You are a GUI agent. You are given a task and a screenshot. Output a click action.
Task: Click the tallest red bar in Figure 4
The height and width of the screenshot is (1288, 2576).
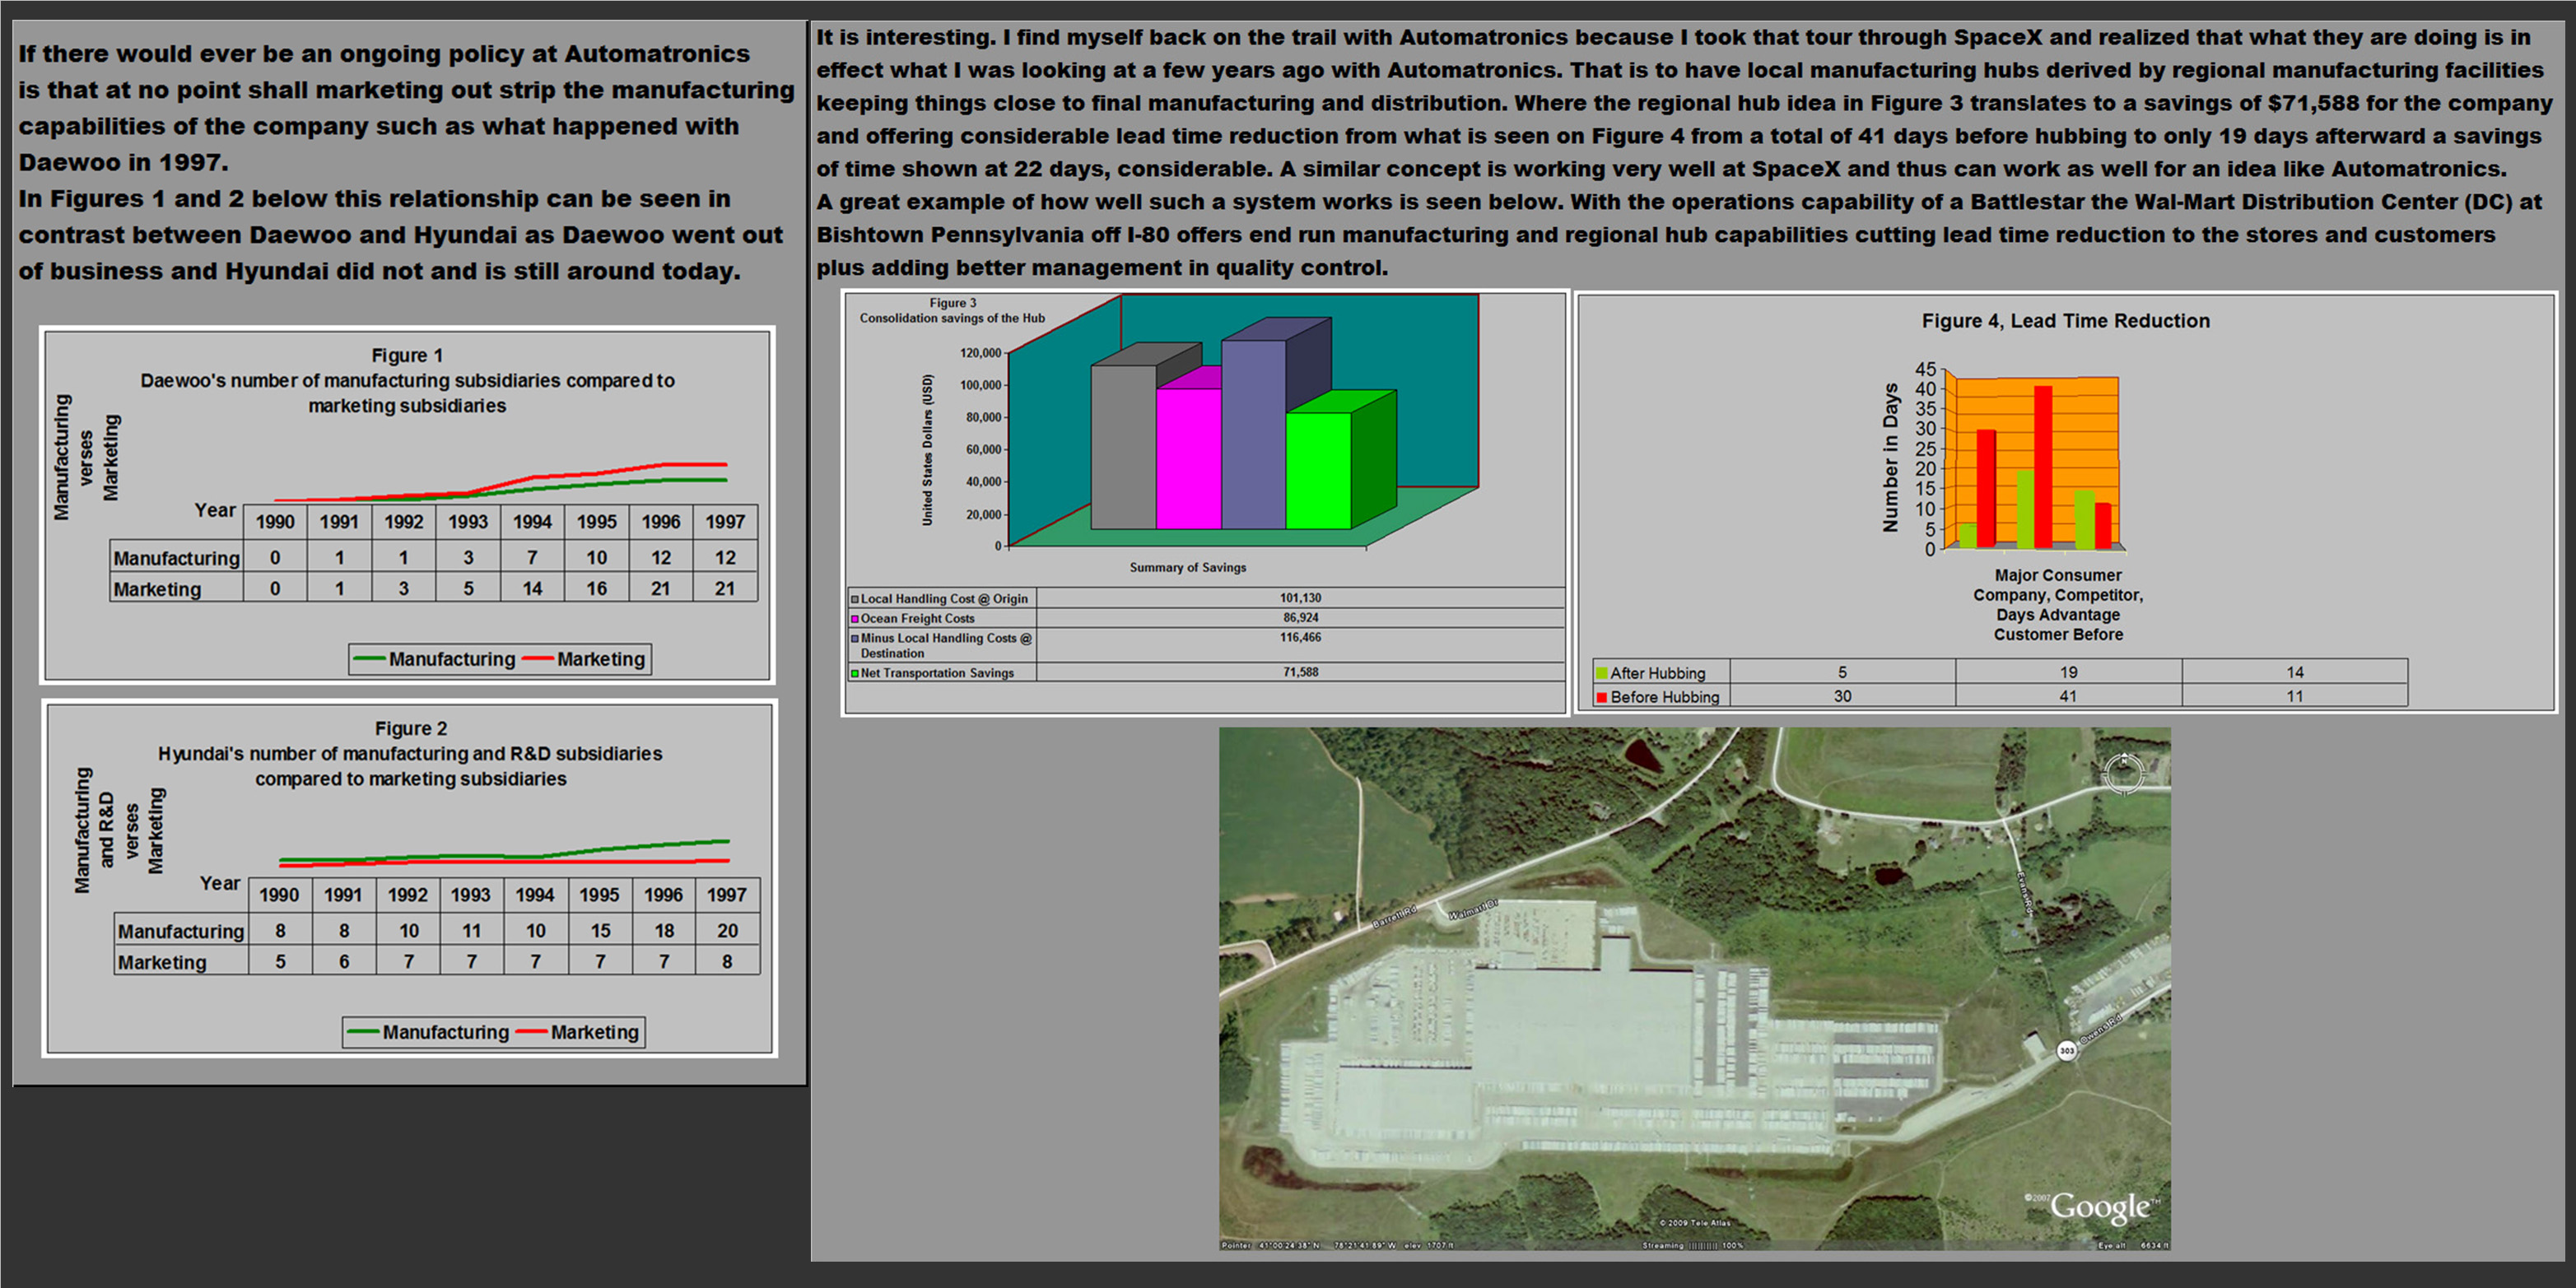(x=2043, y=467)
